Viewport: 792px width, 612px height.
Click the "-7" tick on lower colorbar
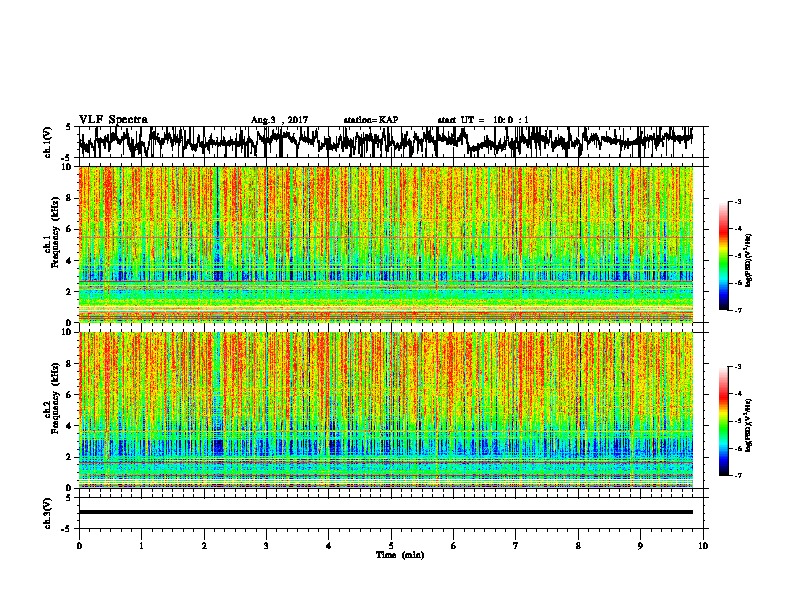[x=737, y=475]
